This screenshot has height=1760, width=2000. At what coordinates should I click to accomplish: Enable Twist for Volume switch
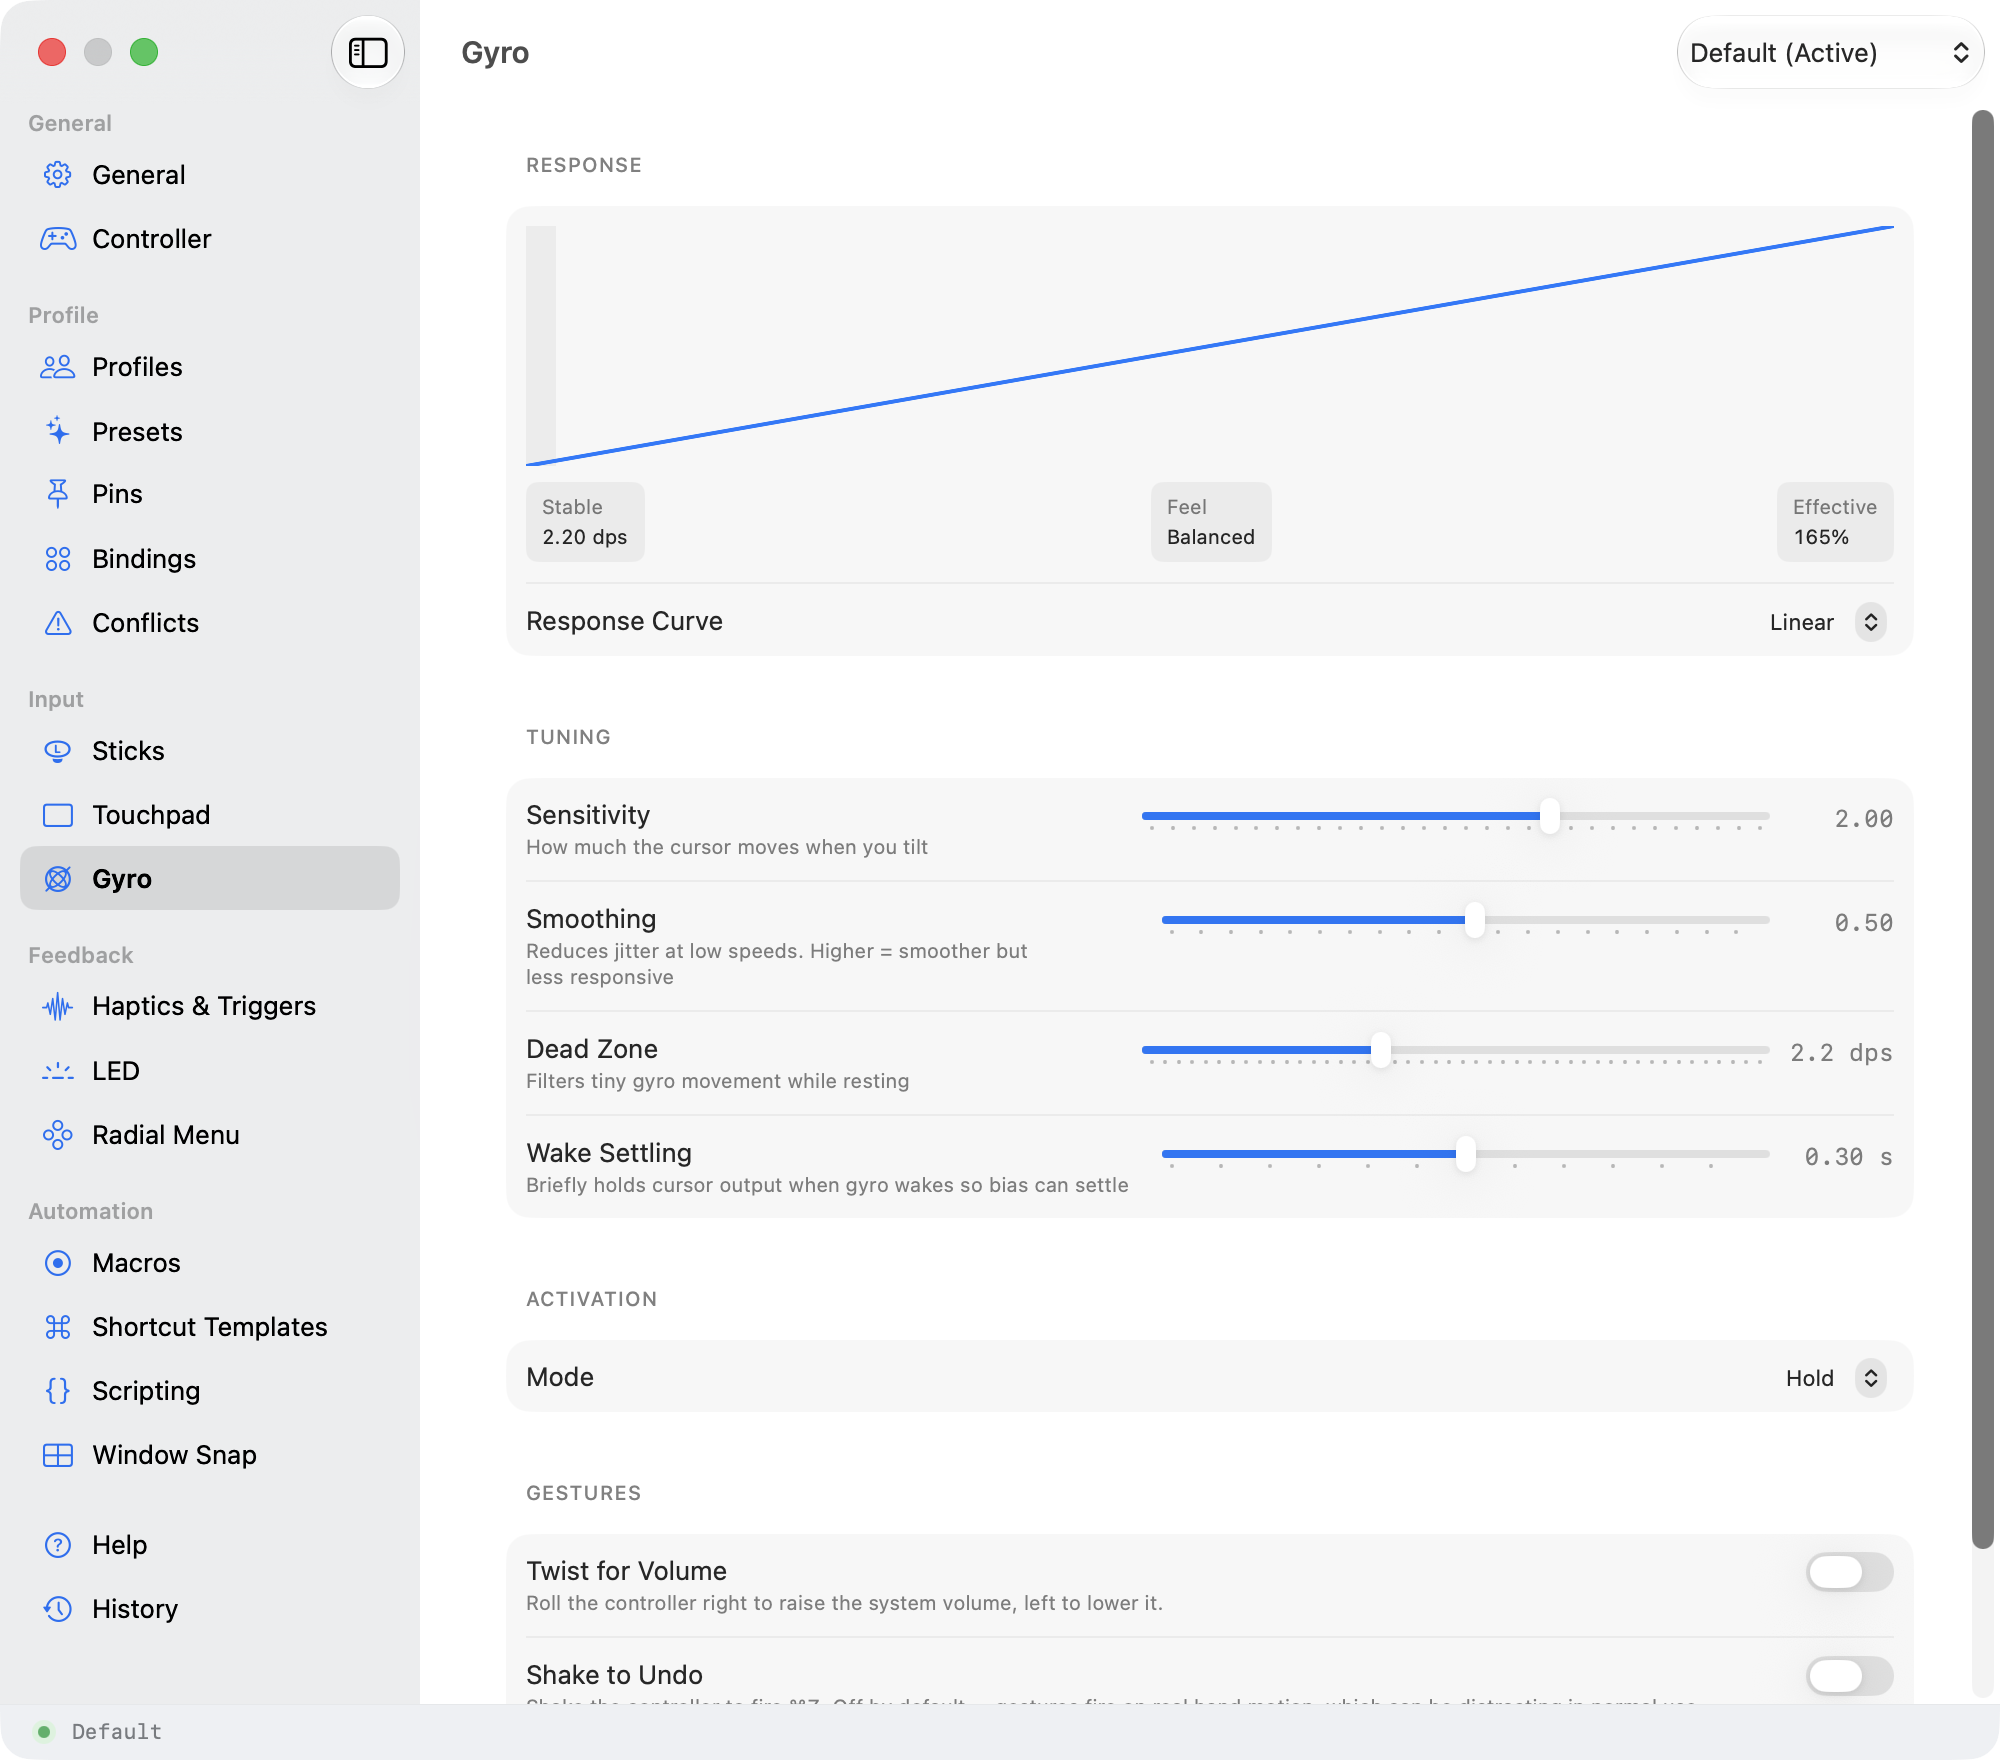pyautogui.click(x=1849, y=1572)
